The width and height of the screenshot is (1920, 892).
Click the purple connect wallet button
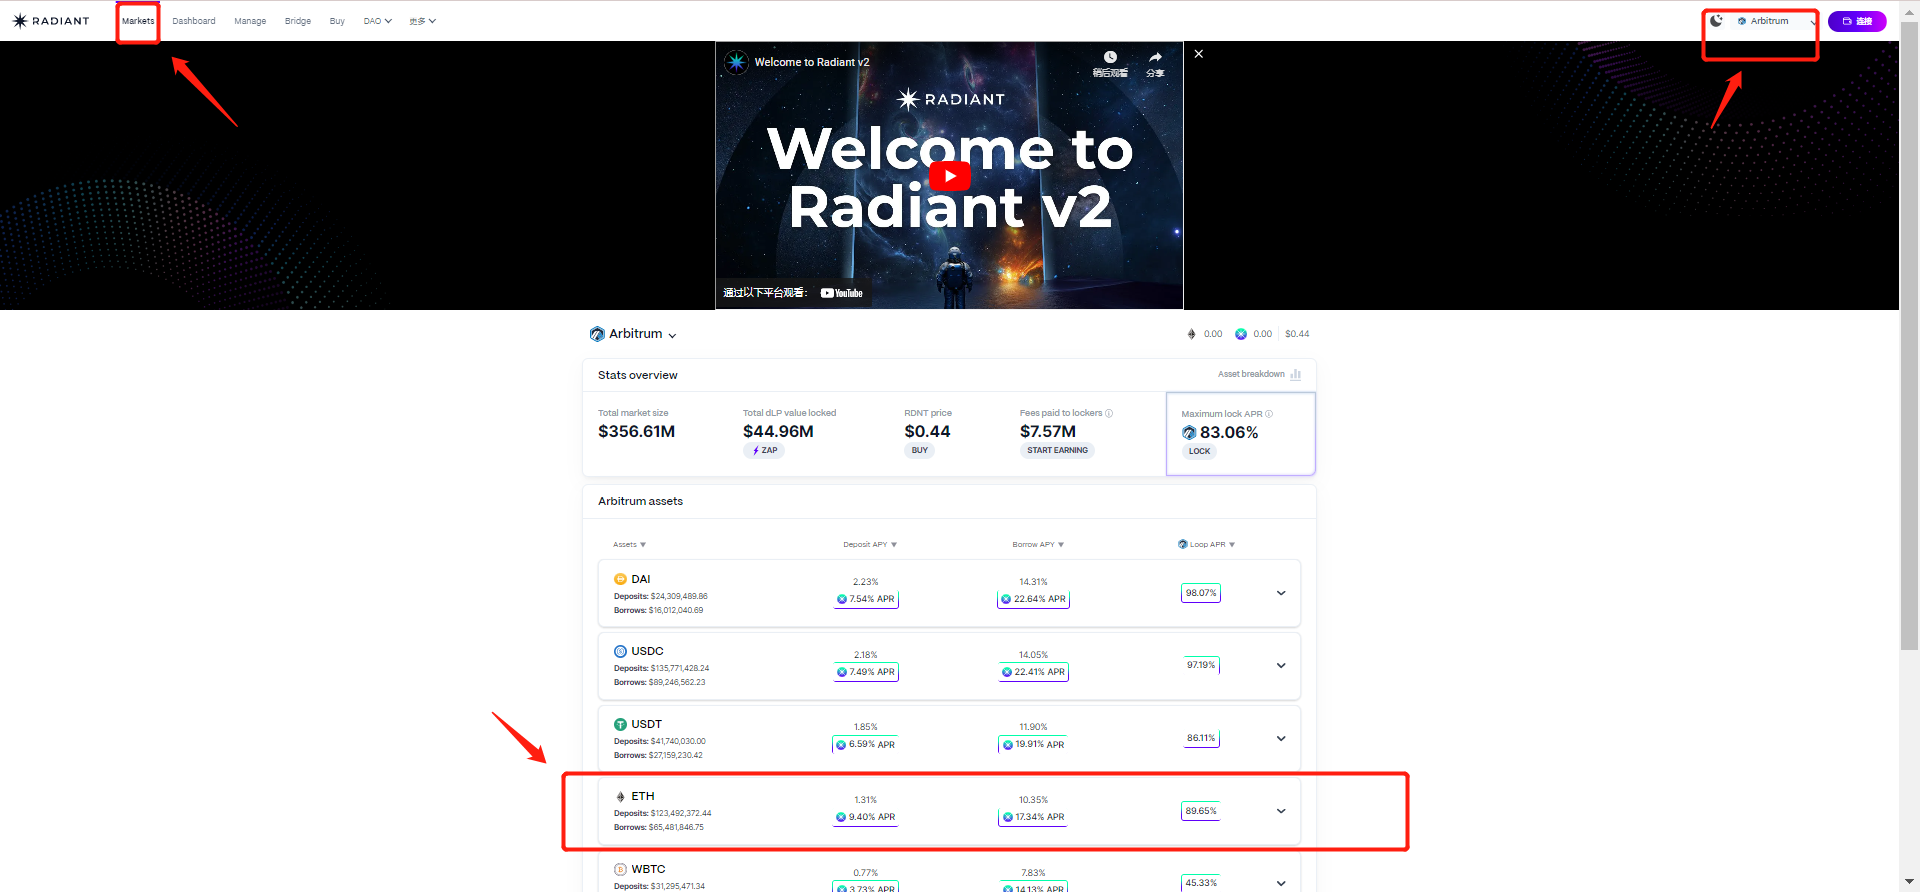1856,21
